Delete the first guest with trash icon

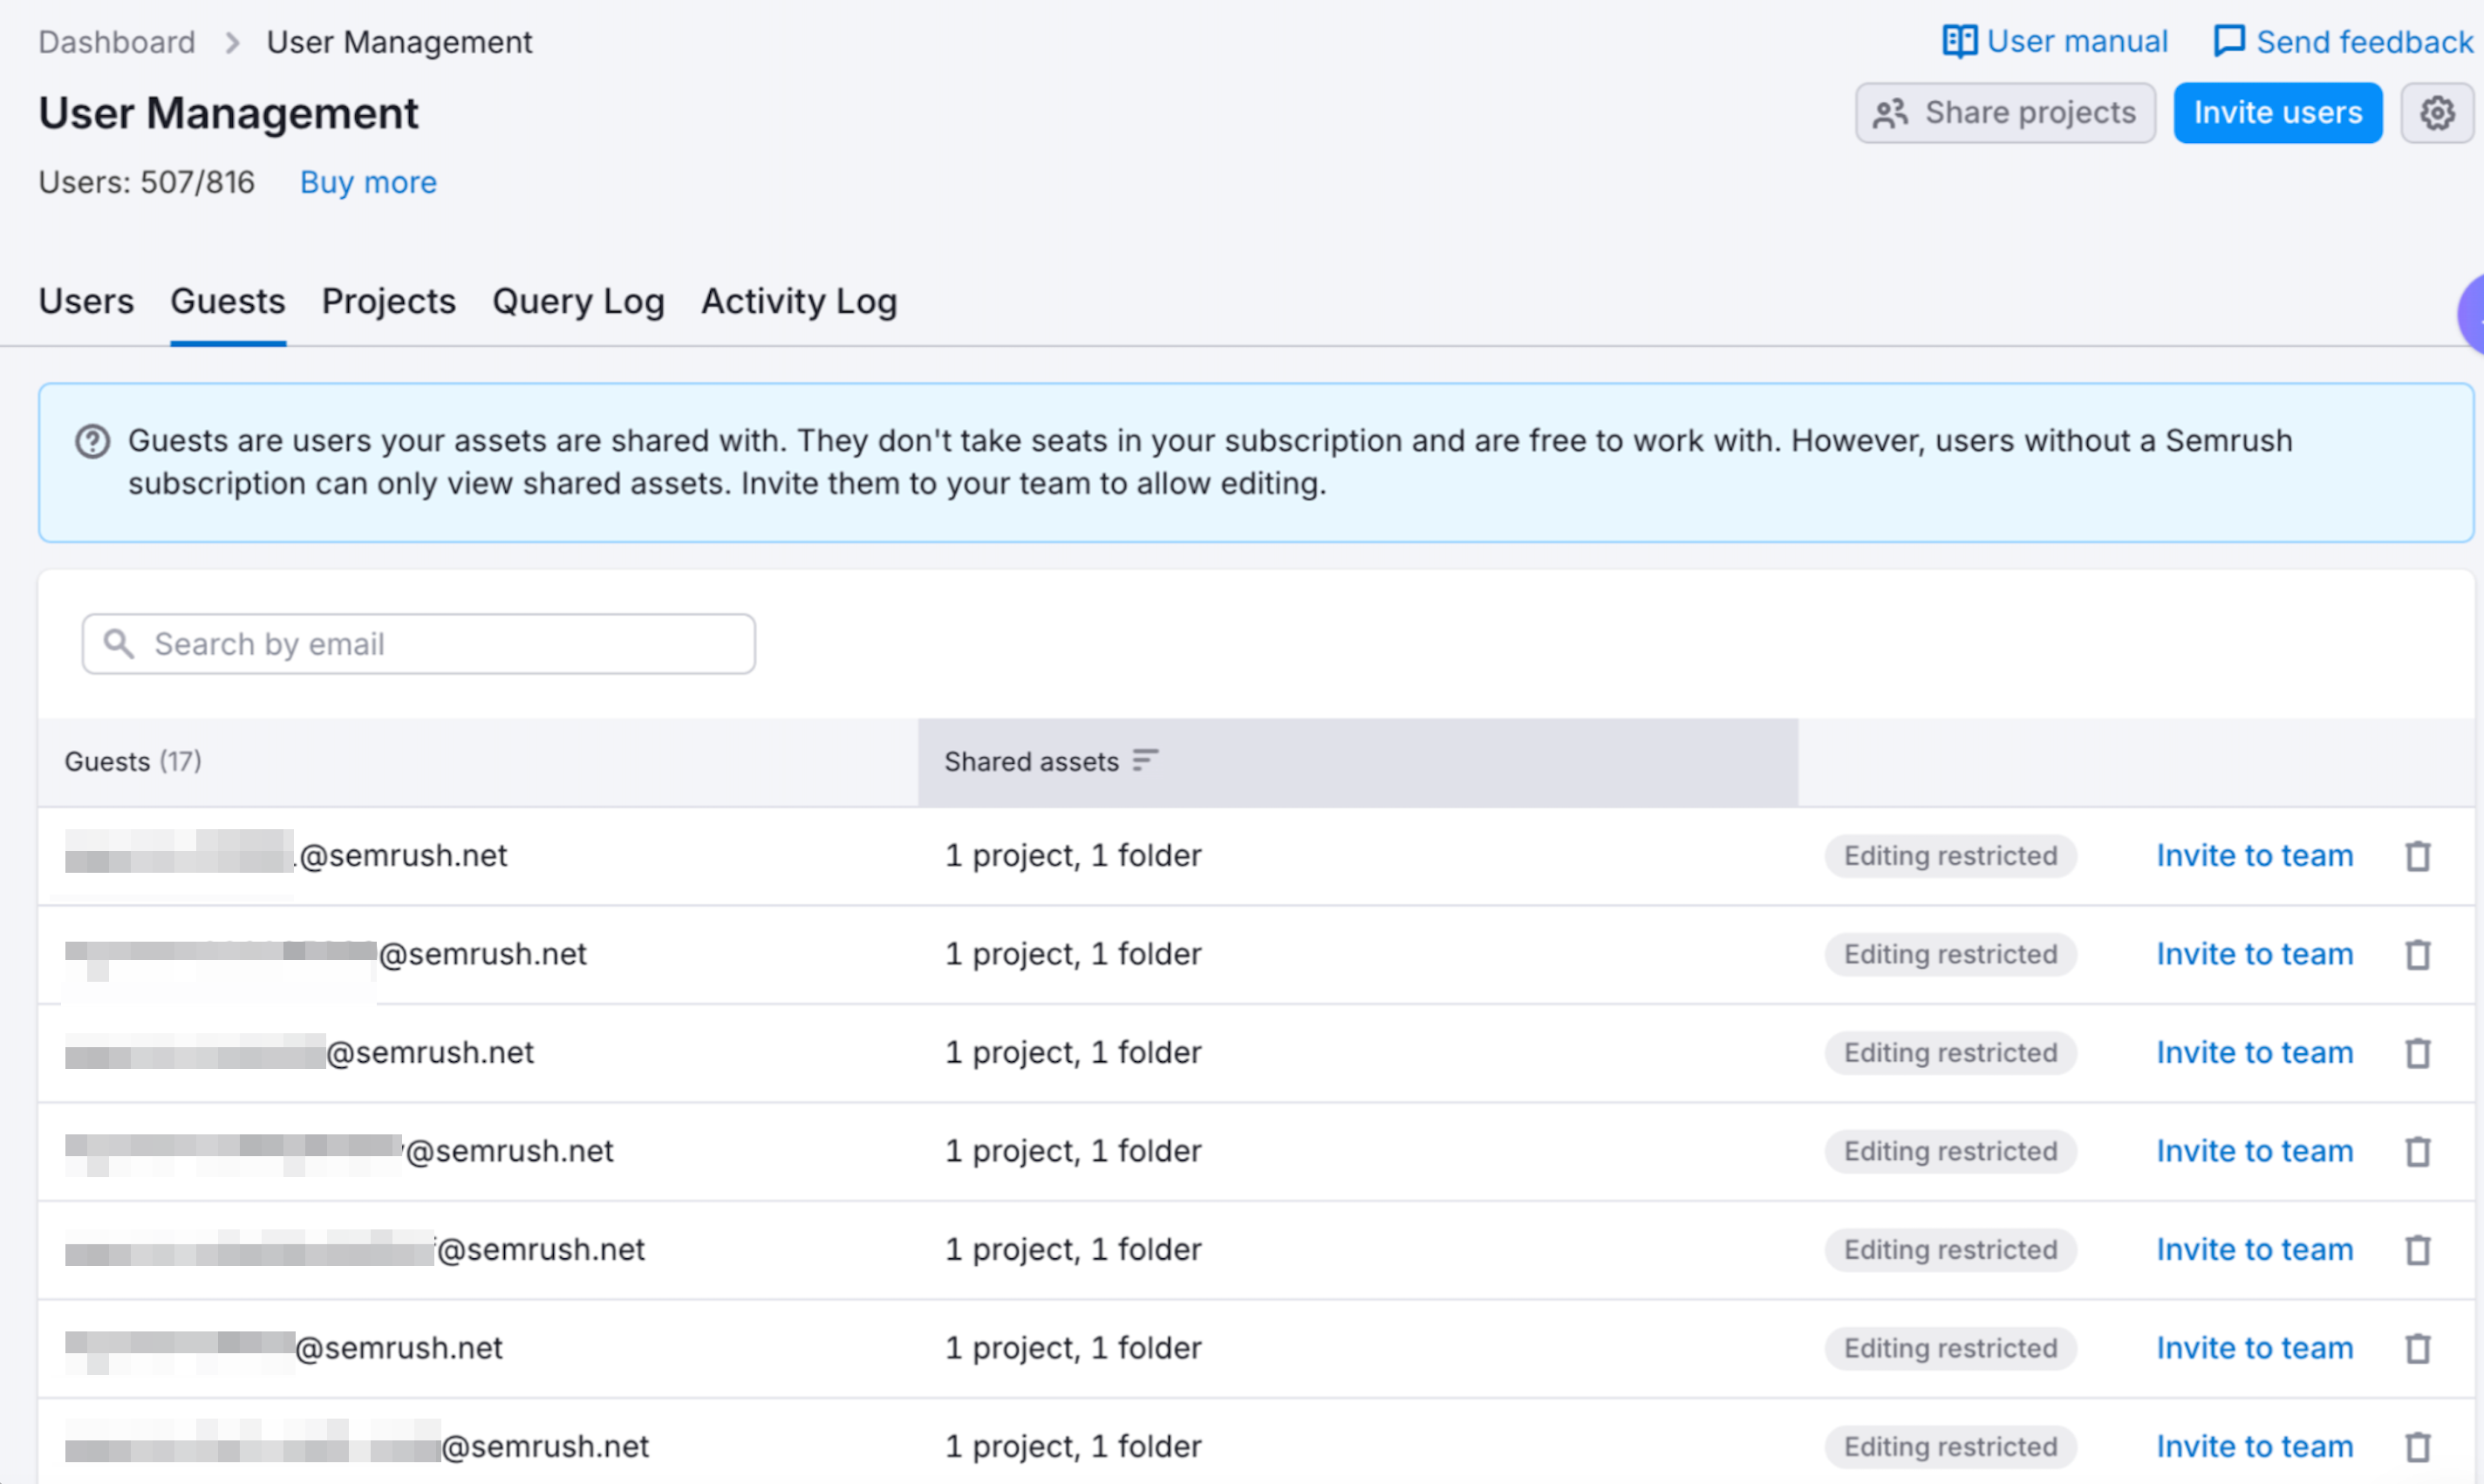[x=2417, y=856]
